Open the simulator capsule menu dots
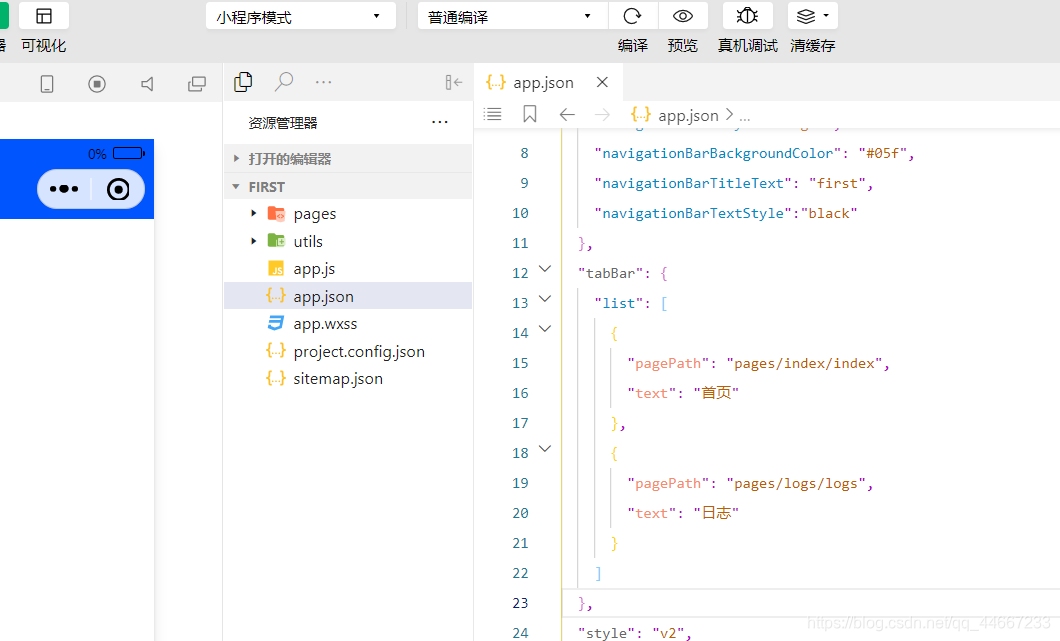1060x641 pixels. pyautogui.click(x=64, y=189)
